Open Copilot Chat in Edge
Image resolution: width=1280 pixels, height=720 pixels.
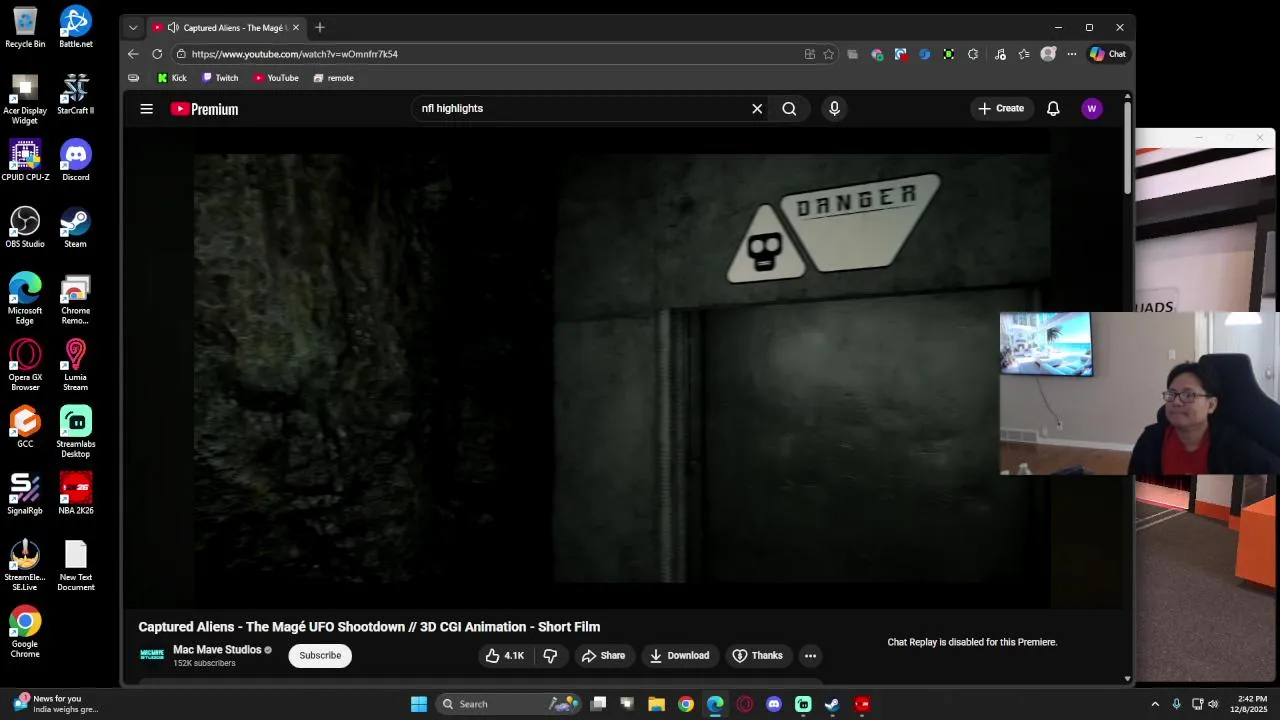point(1107,54)
